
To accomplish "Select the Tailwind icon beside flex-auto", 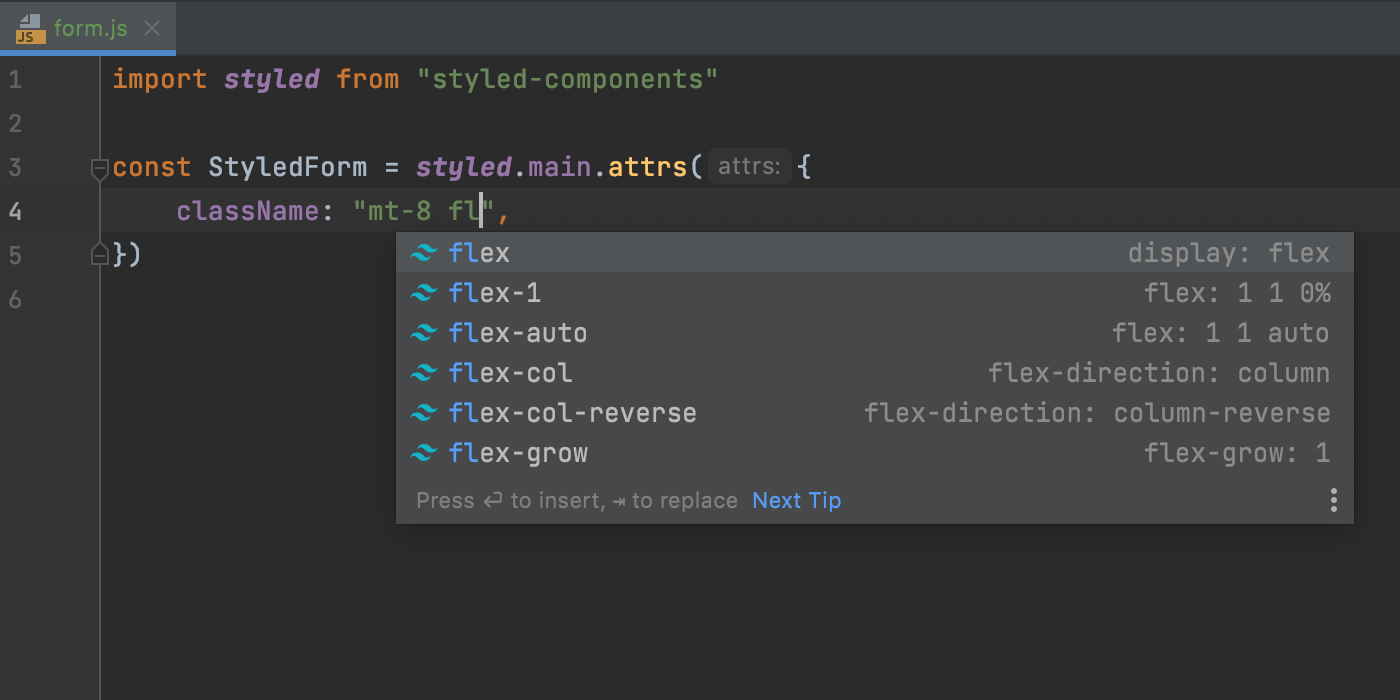I will 424,333.
